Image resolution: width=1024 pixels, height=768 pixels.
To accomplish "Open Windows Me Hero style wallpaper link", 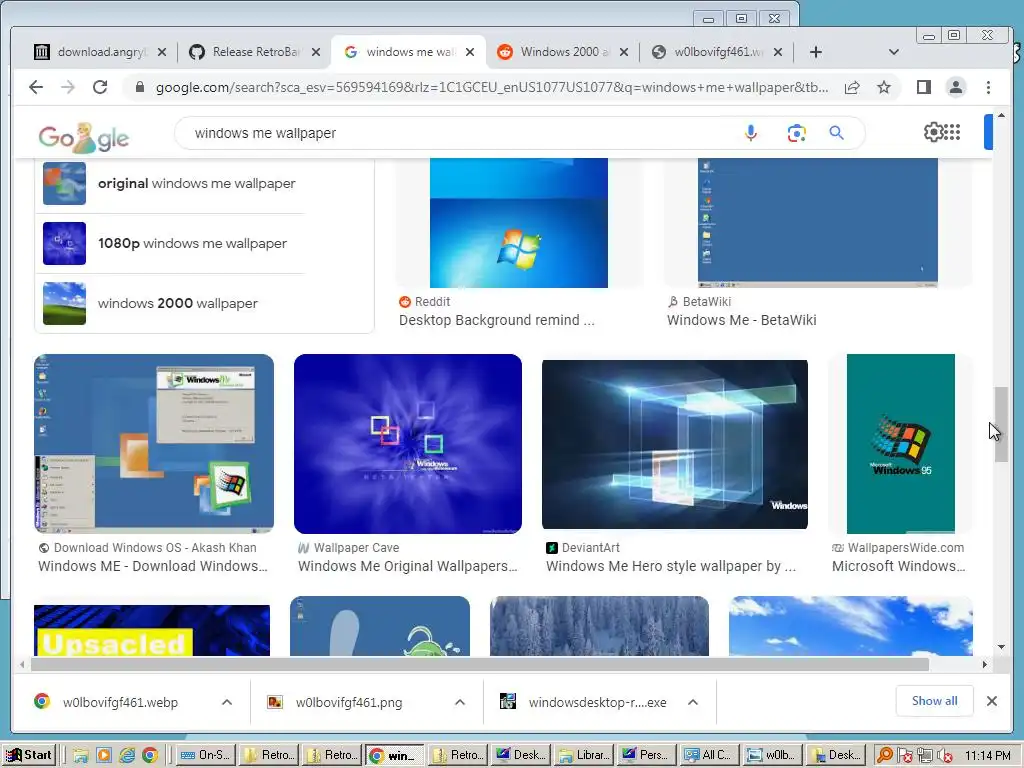I will pos(671,566).
